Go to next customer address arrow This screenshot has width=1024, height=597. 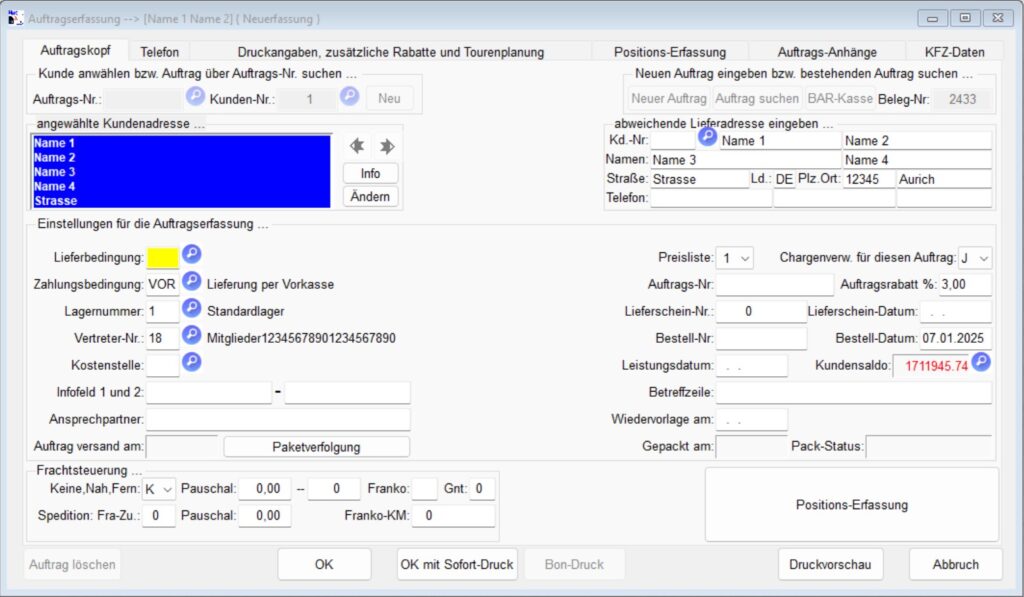pos(387,146)
